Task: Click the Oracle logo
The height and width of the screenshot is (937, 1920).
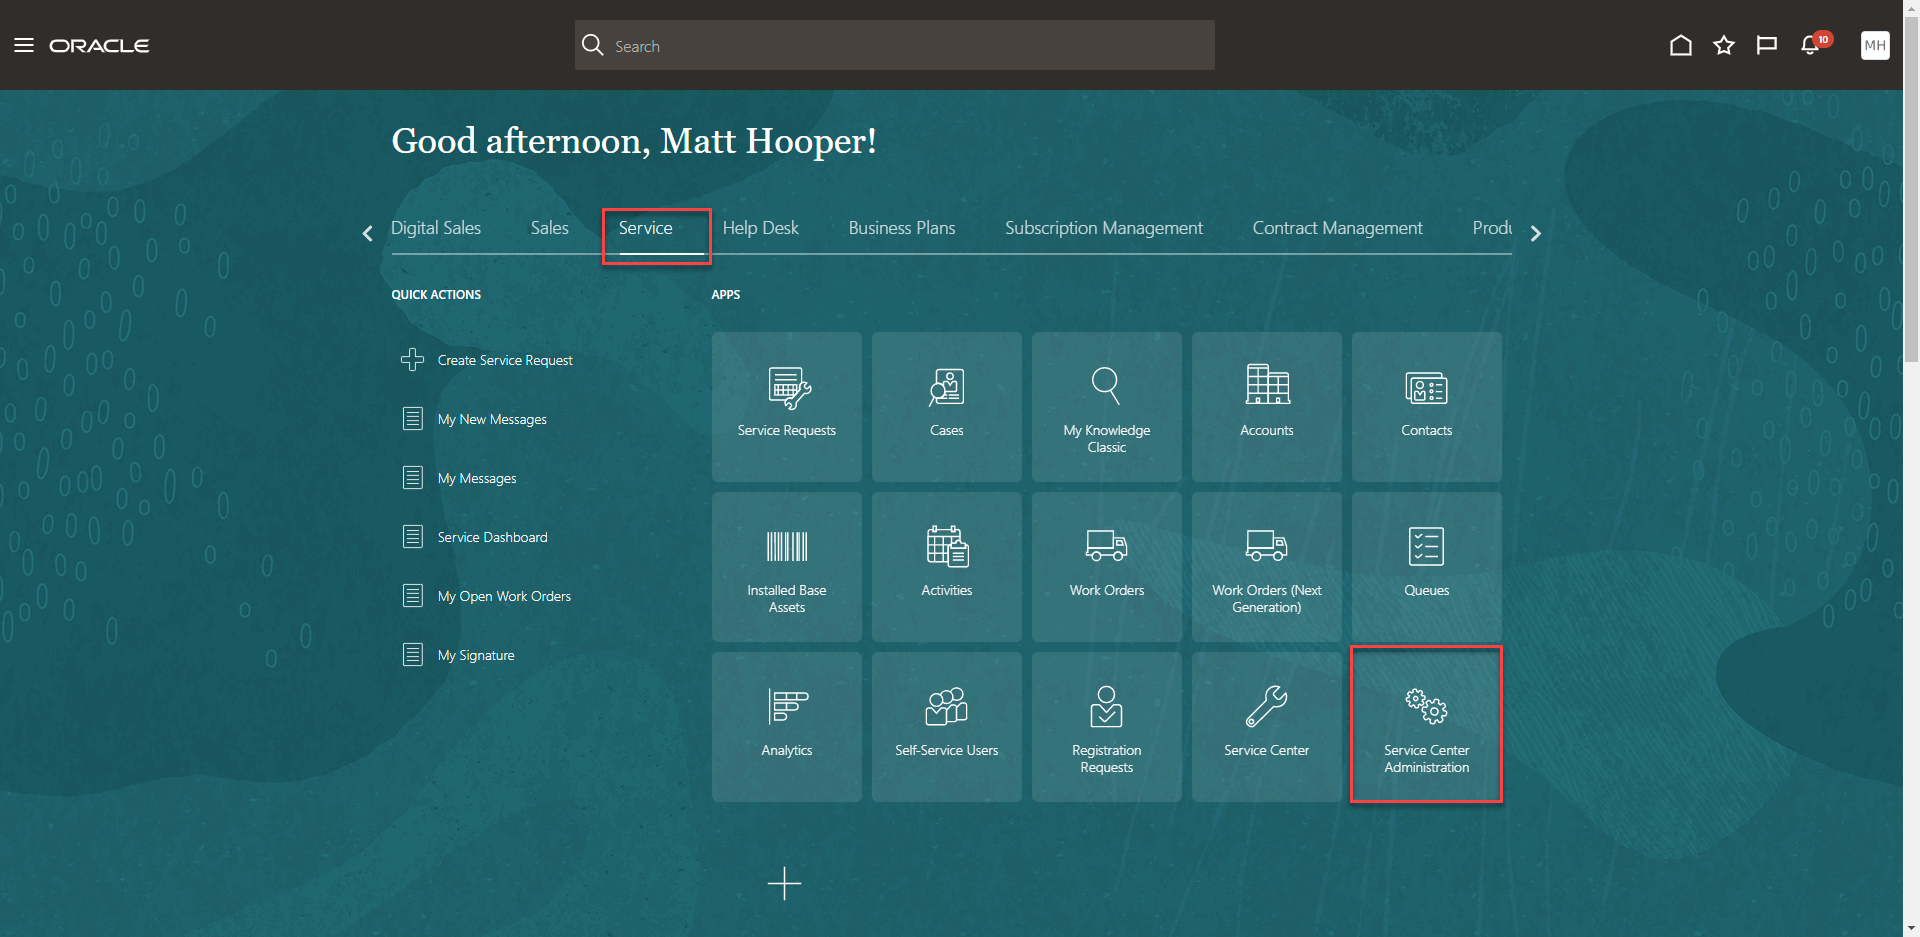Action: pyautogui.click(x=99, y=45)
